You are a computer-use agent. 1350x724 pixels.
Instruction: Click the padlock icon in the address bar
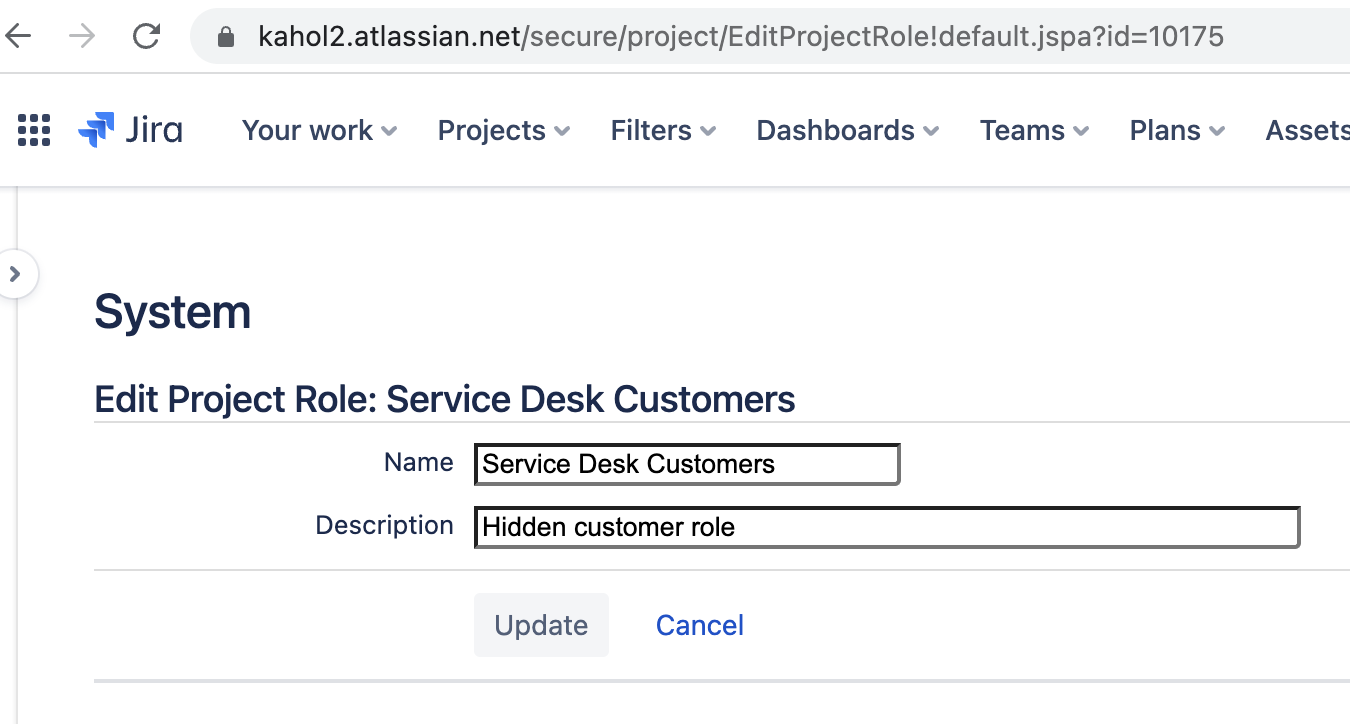pos(225,36)
